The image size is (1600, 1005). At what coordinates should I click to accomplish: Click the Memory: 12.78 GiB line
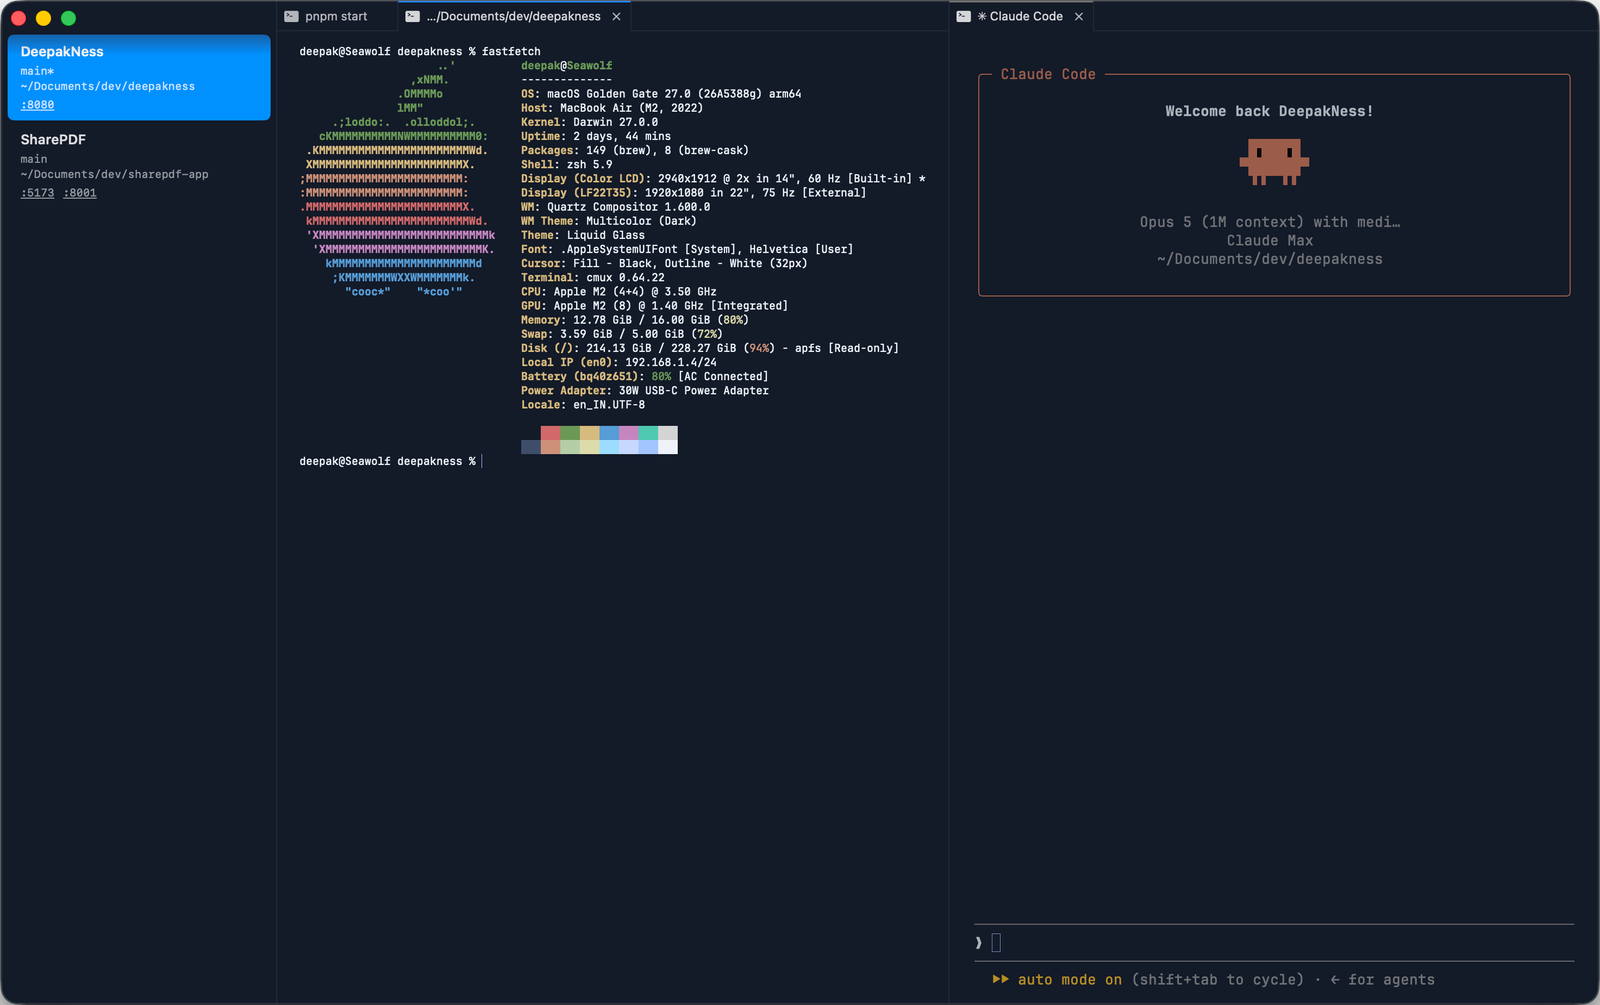tap(635, 320)
